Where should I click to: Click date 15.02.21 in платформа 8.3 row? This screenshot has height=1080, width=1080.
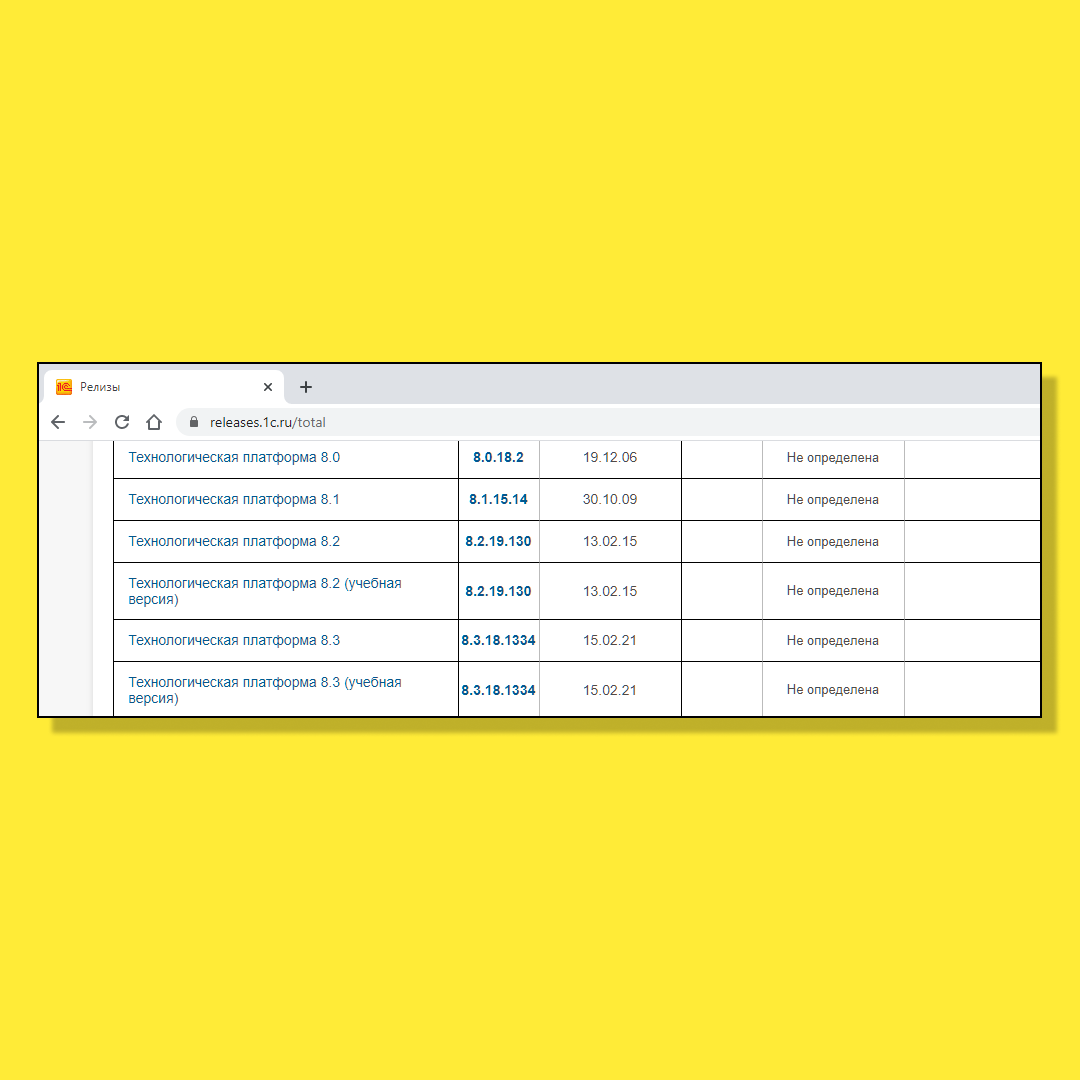610,641
